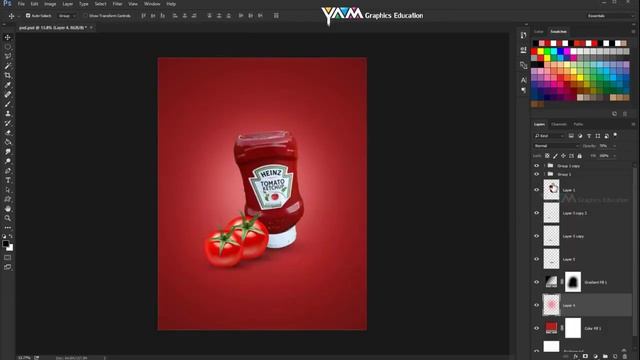Screen dimensions: 640x360
Task: Select the History Brush tool
Action: coord(8,123)
